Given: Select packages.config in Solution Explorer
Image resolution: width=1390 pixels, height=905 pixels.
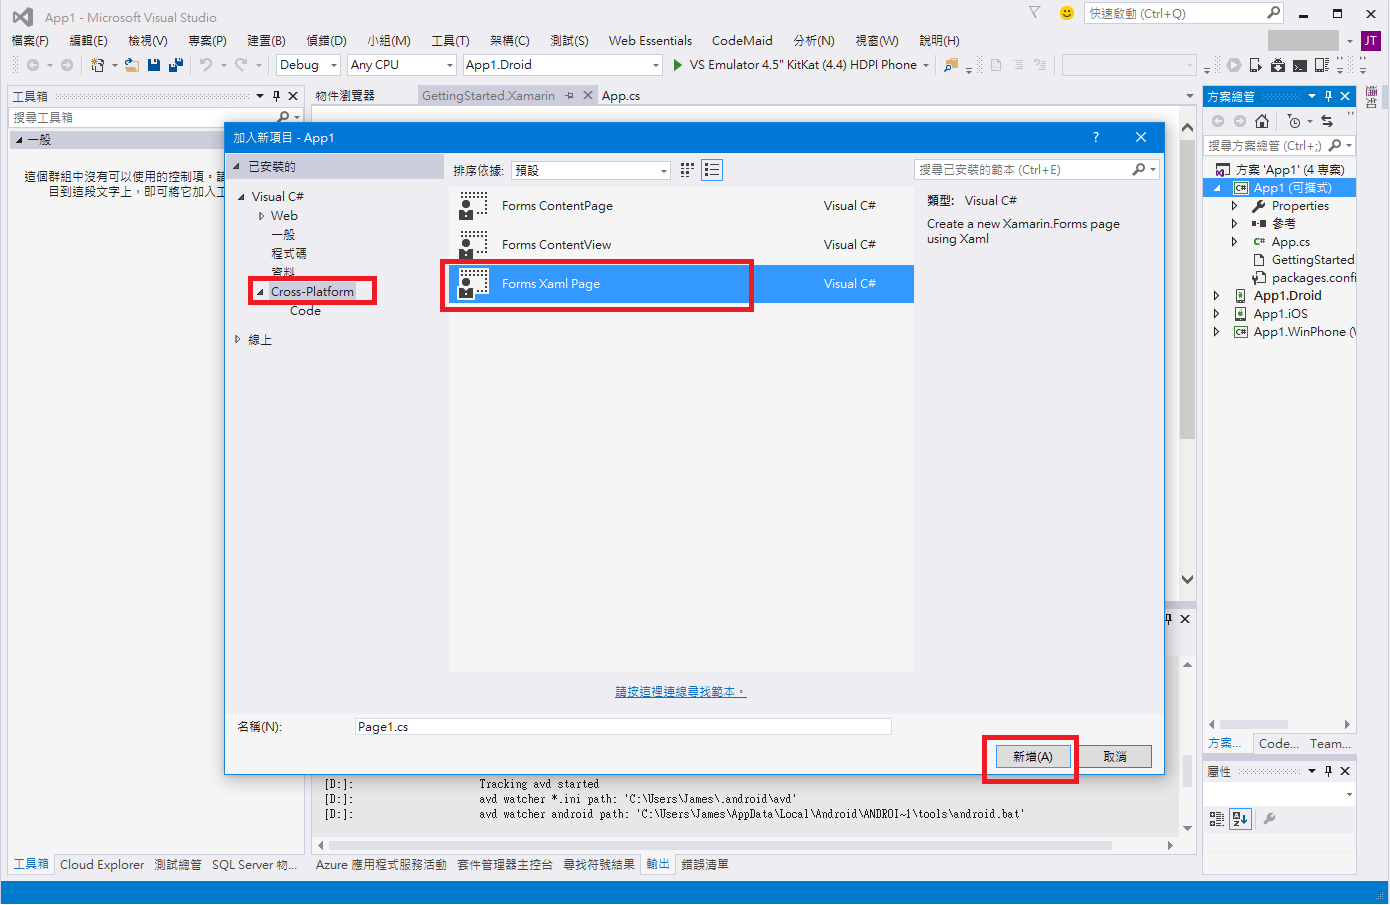Looking at the screenshot, I should pyautogui.click(x=1313, y=278).
